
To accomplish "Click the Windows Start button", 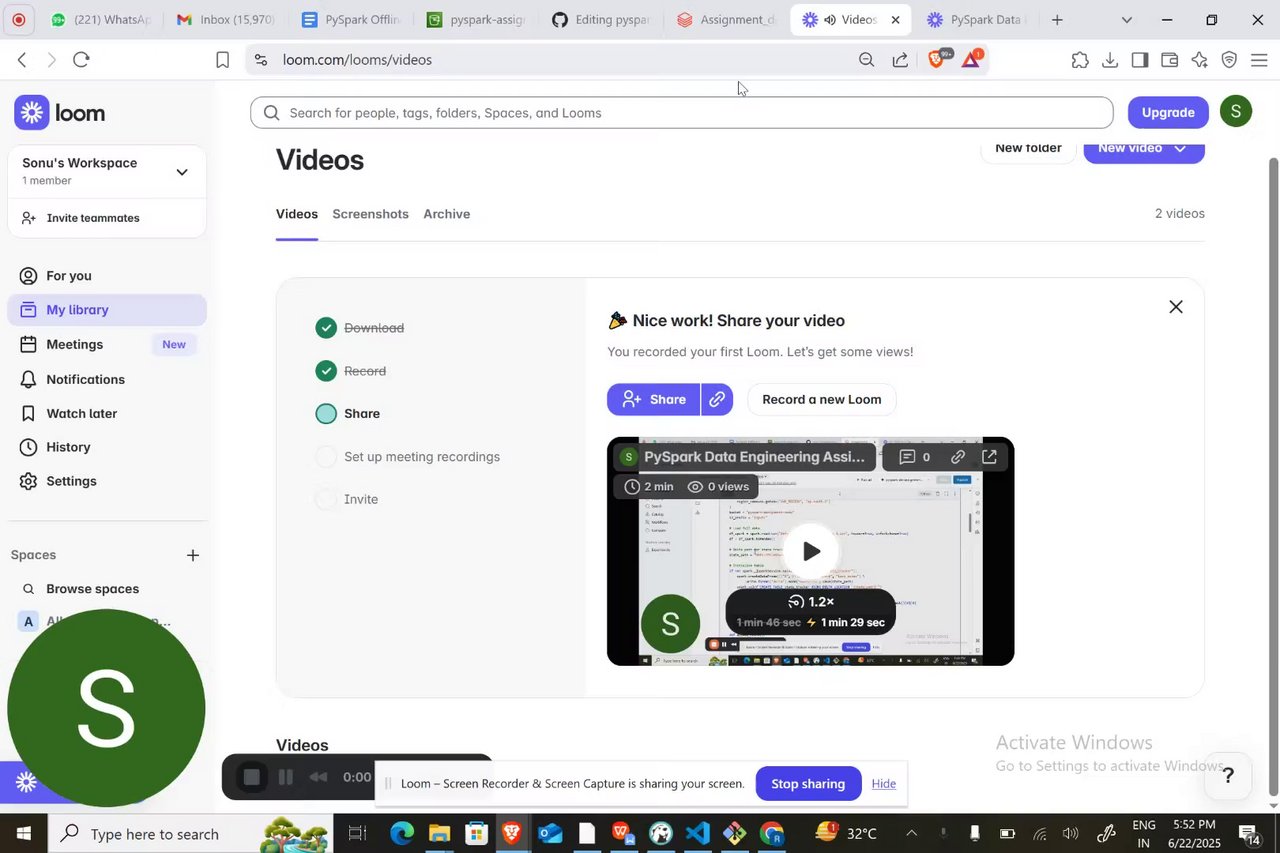I will 23,833.
